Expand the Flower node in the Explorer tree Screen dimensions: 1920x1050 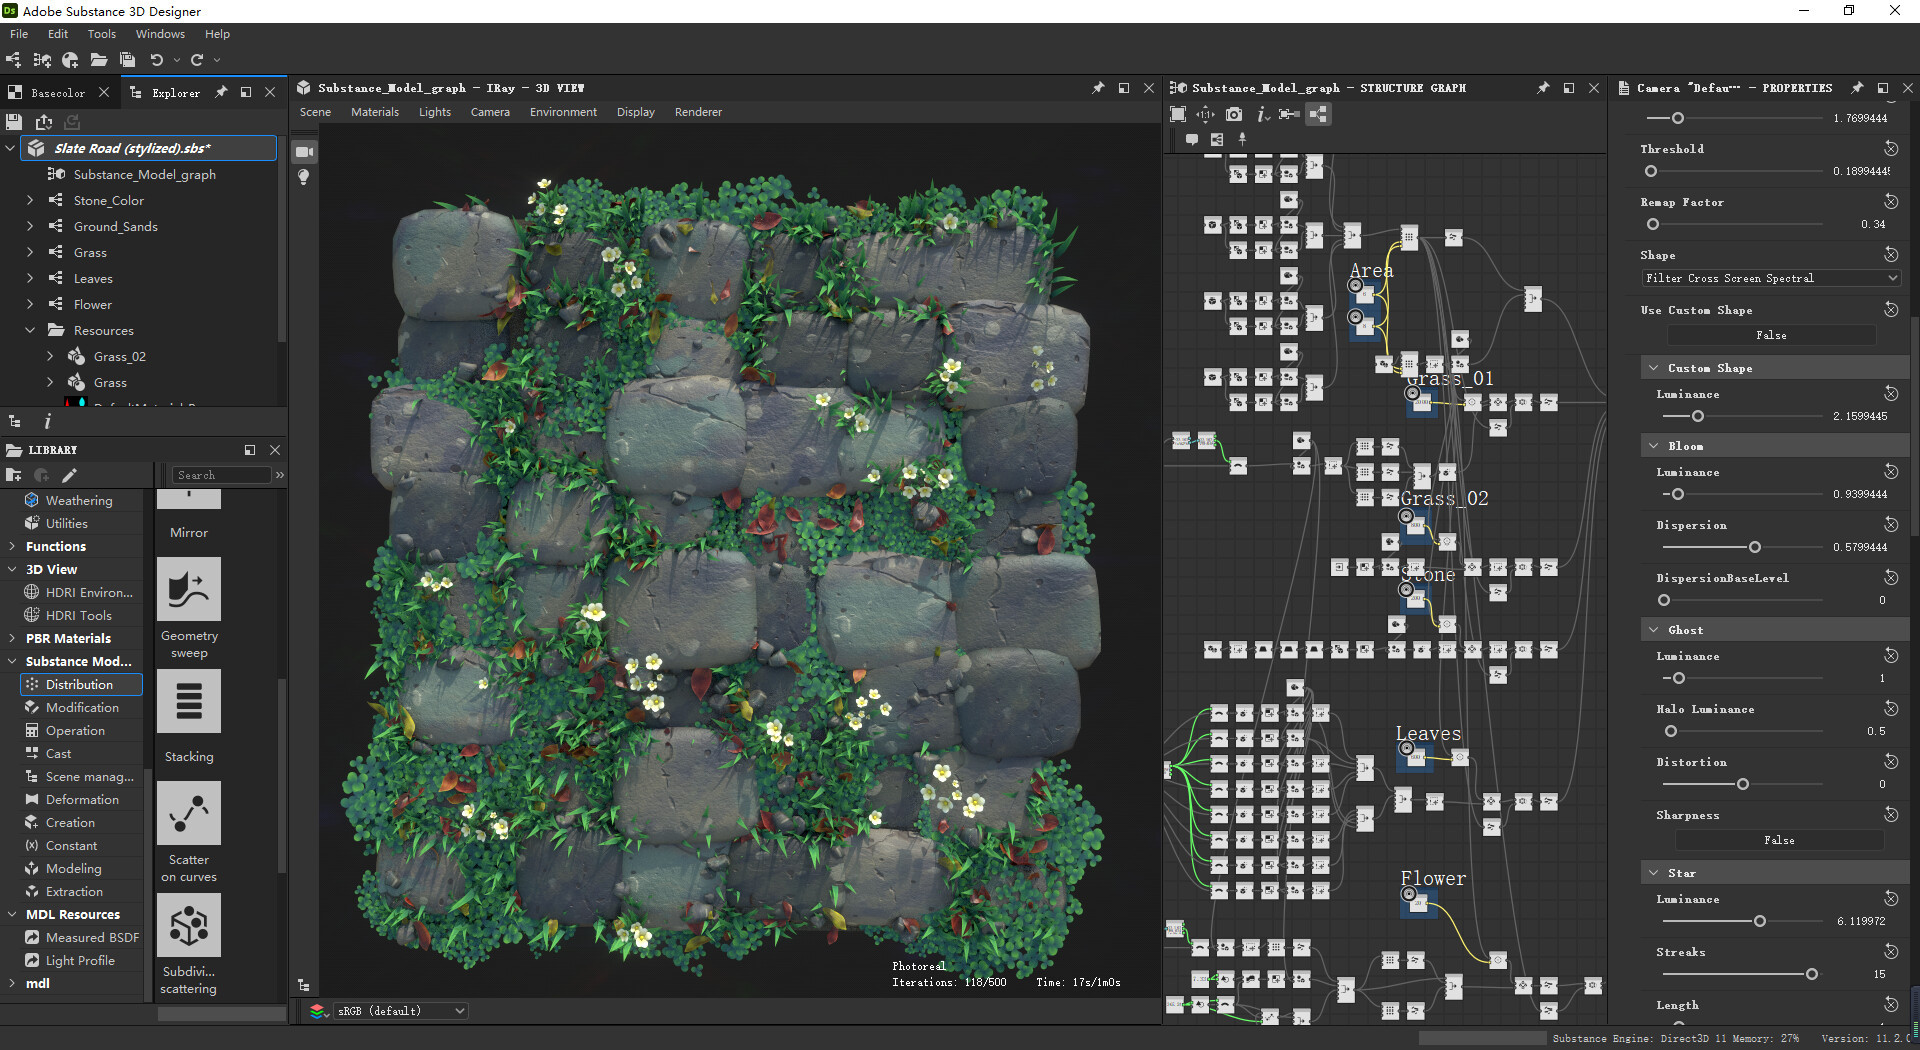coord(30,304)
